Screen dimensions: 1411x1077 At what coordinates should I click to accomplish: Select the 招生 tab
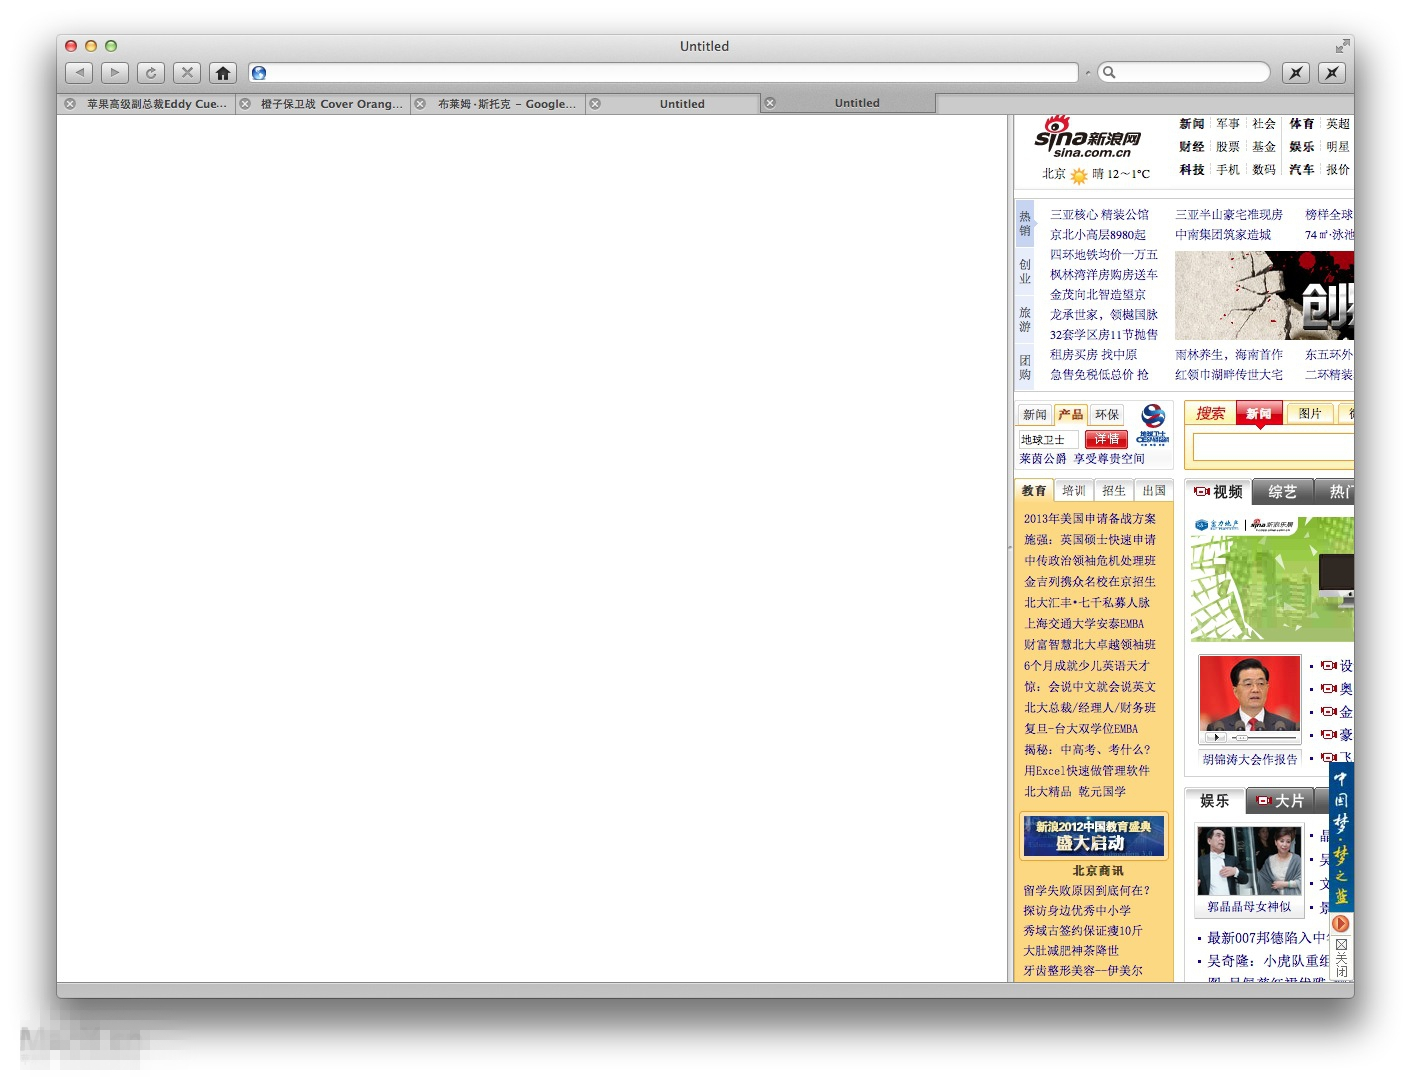(1114, 491)
